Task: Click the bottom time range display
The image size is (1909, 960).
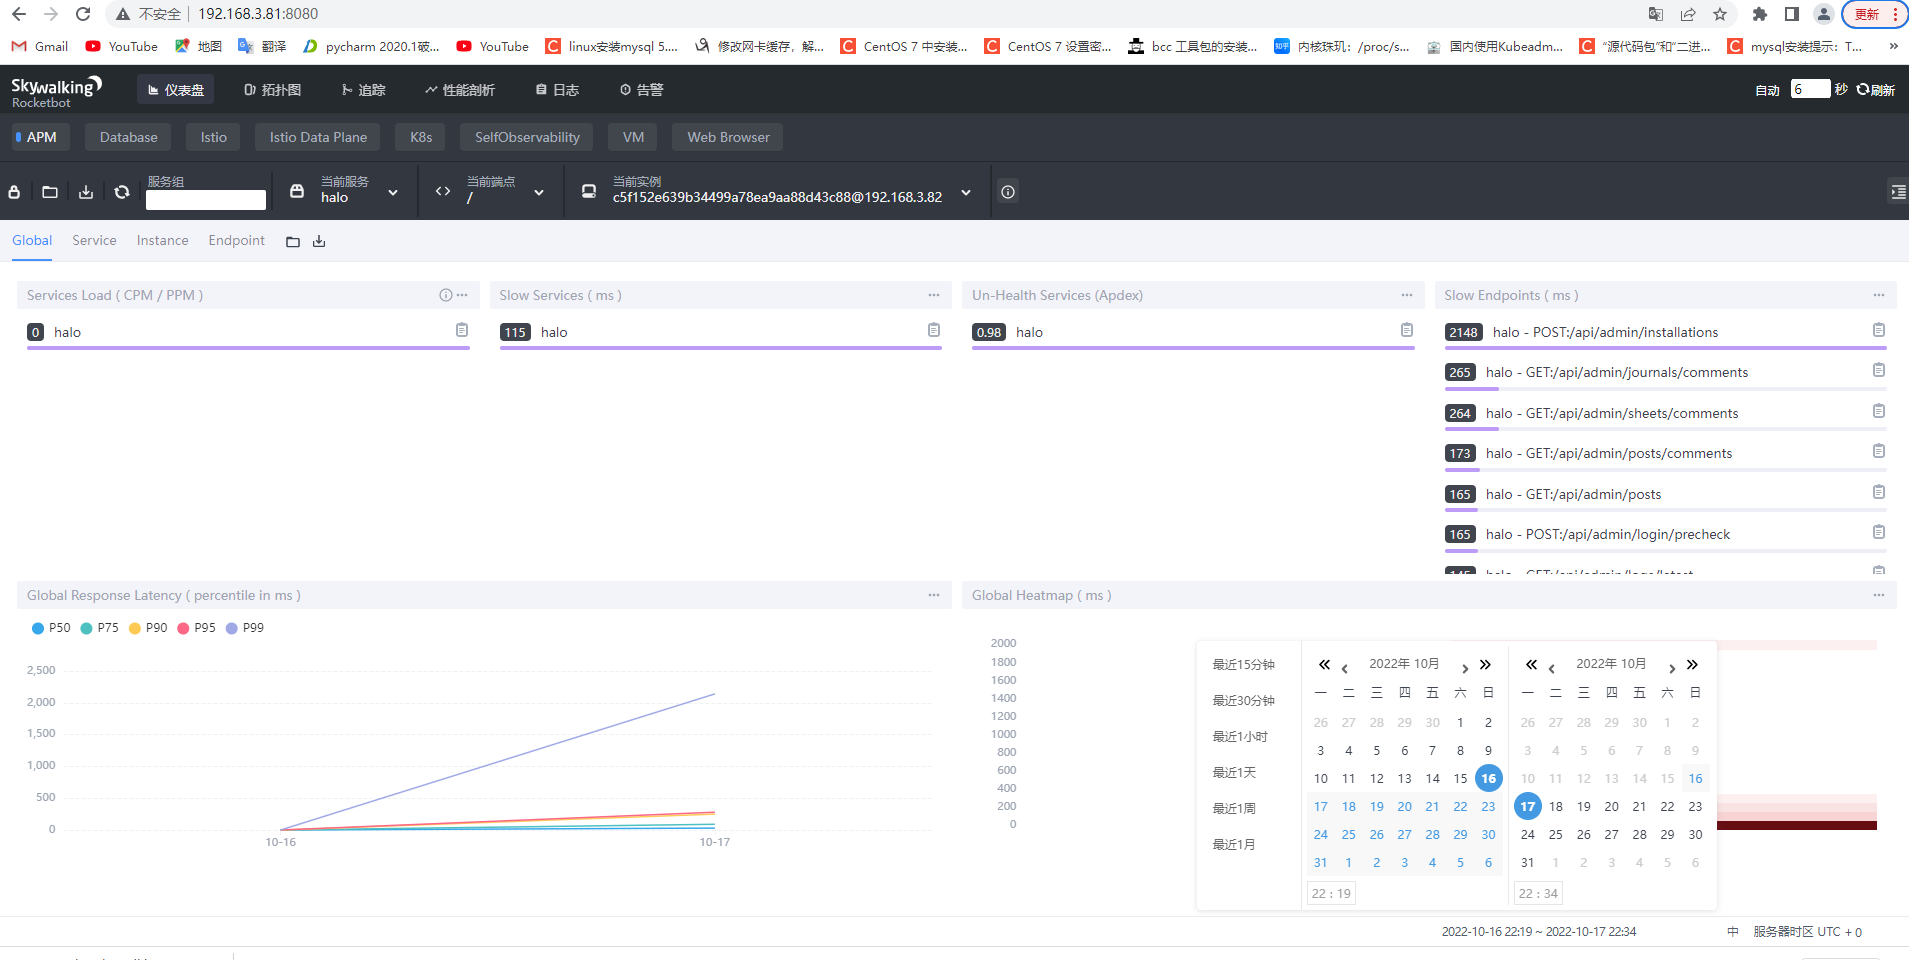Action: tap(1539, 932)
